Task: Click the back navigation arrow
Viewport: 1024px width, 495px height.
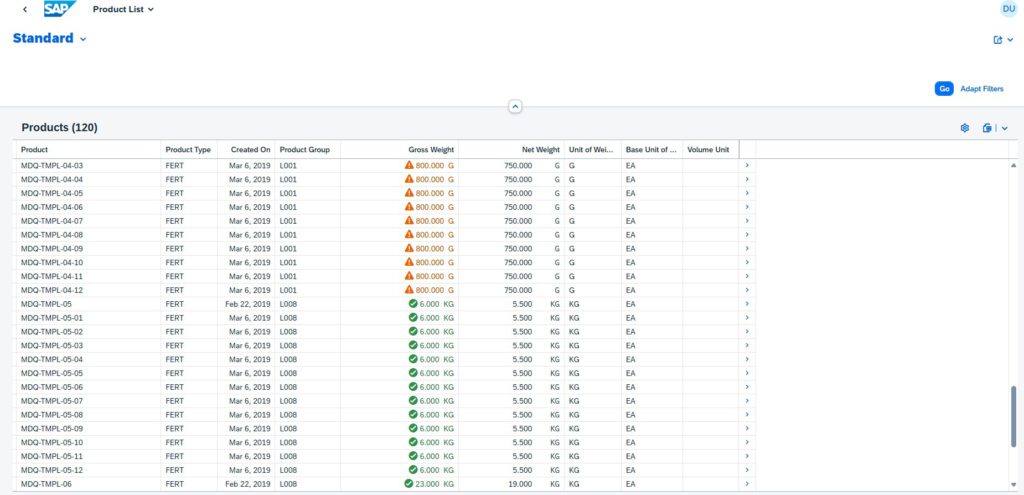Action: (25, 9)
